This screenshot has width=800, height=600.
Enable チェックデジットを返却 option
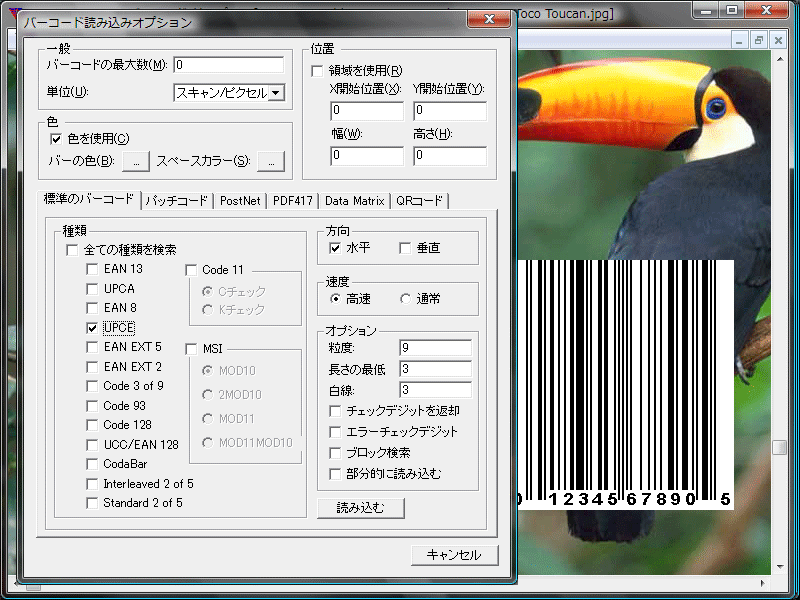(x=336, y=412)
